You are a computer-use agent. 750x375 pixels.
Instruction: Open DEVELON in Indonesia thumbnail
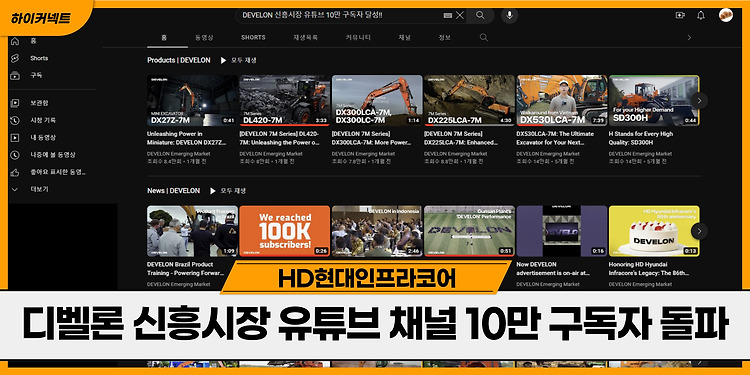(x=377, y=231)
